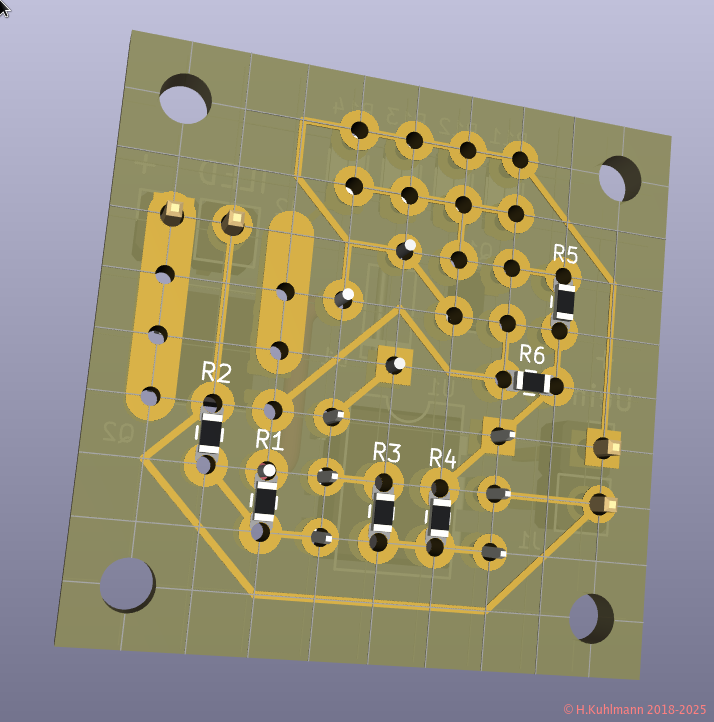The height and width of the screenshot is (722, 714).
Task: Select the R5 resistor body
Action: click(564, 301)
